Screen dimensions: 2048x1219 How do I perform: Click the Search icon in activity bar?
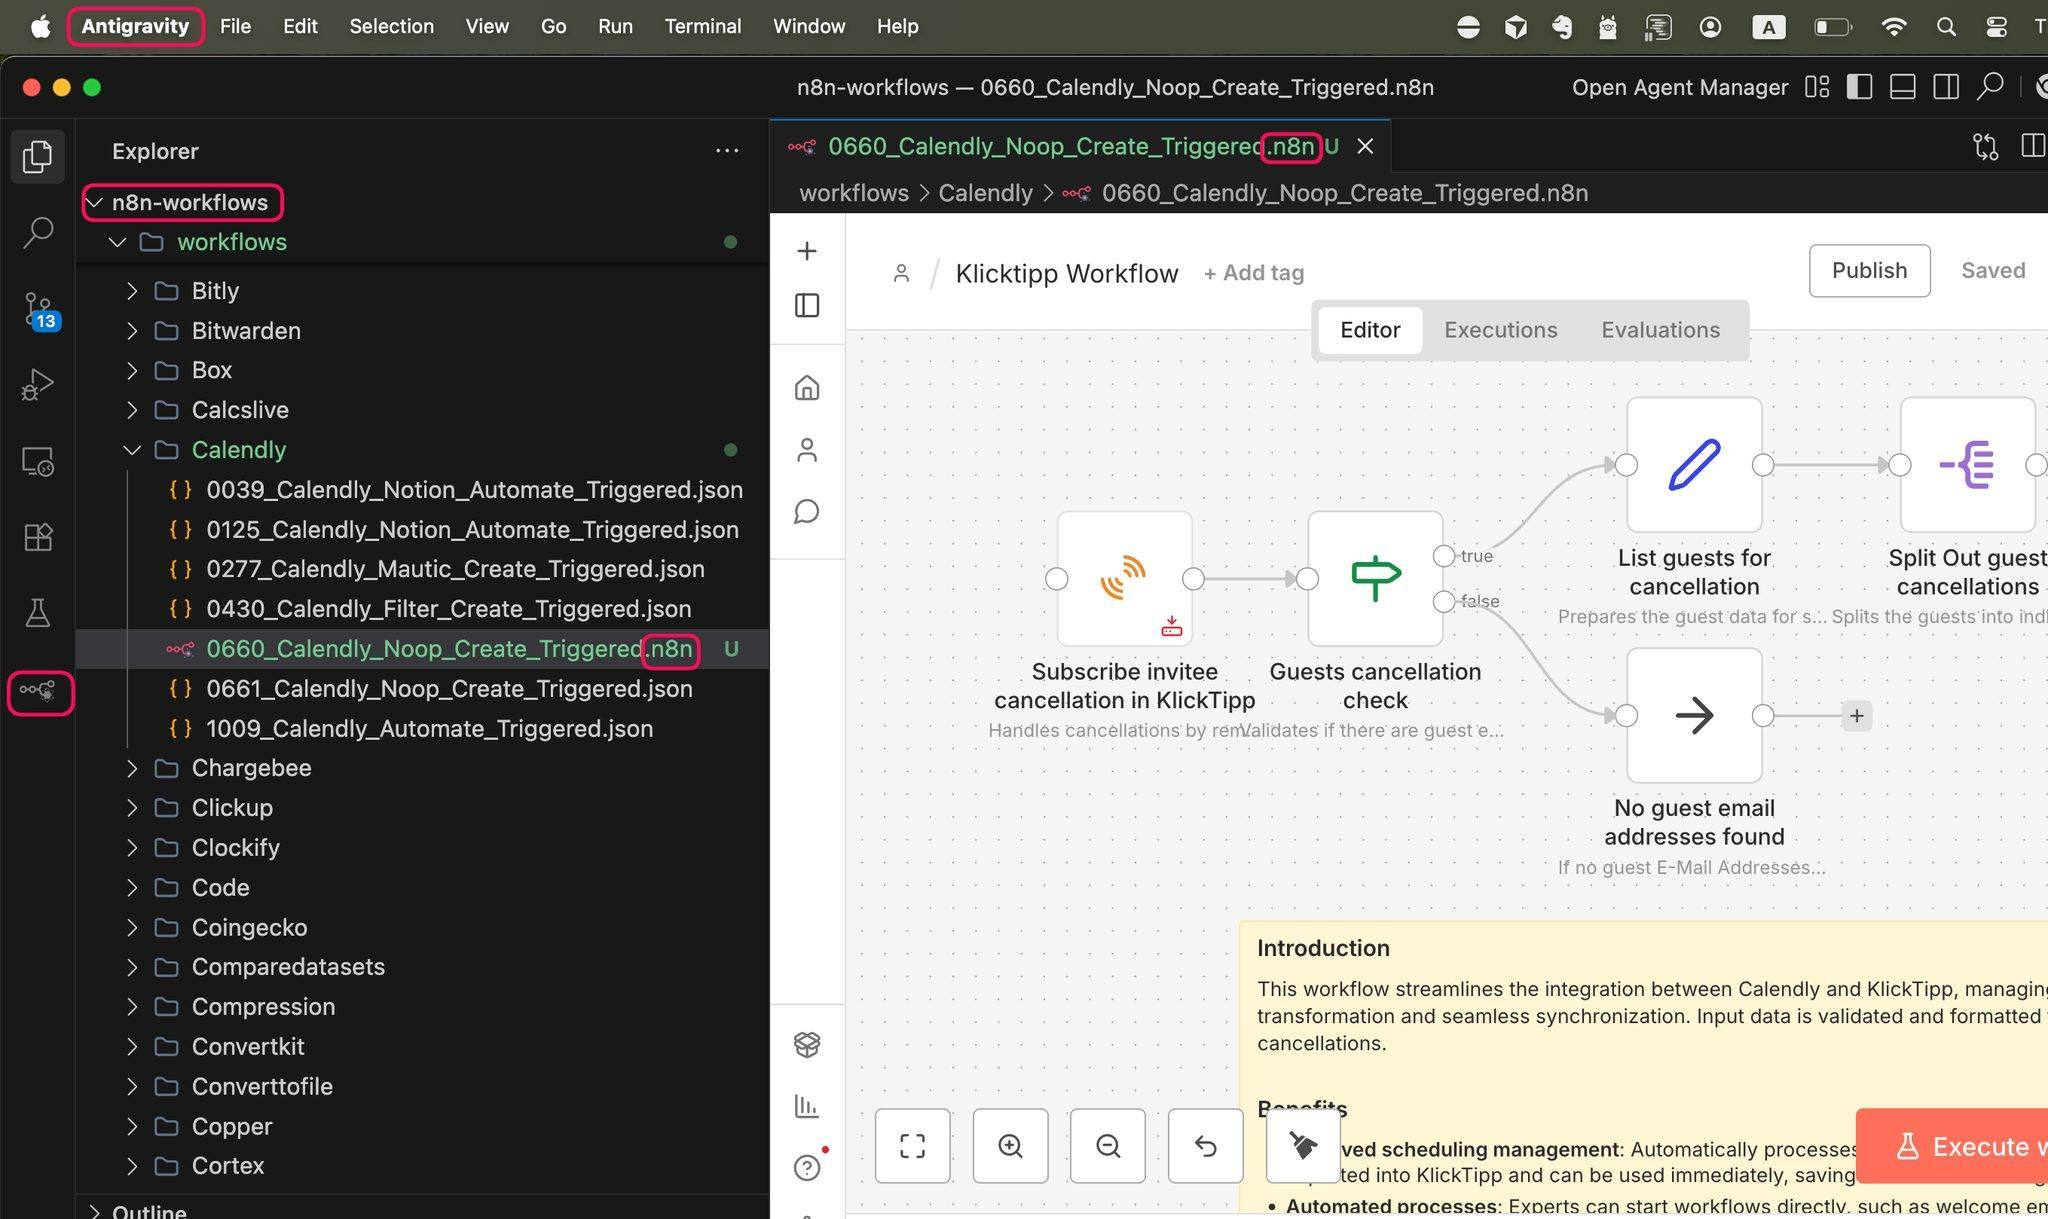38,232
